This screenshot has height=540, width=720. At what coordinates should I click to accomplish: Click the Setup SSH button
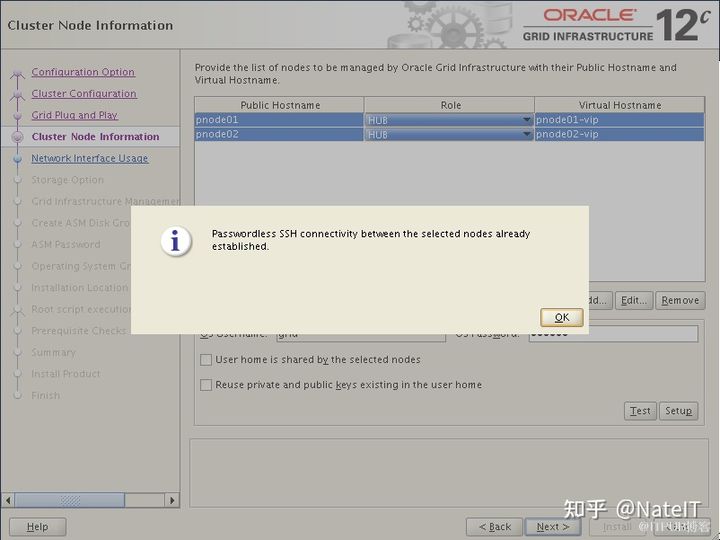point(679,411)
